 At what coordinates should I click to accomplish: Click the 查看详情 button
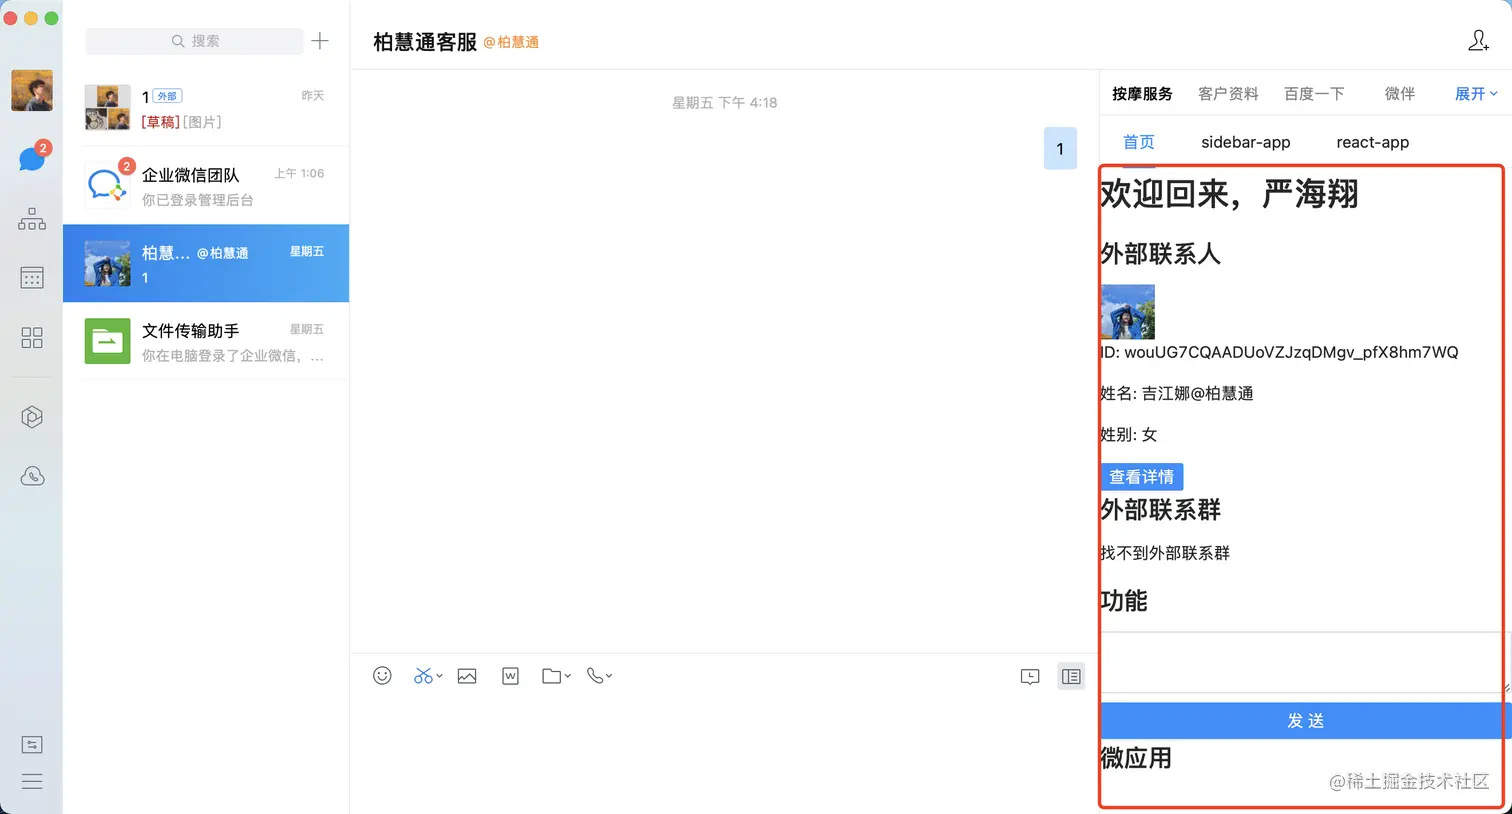pyautogui.click(x=1142, y=477)
